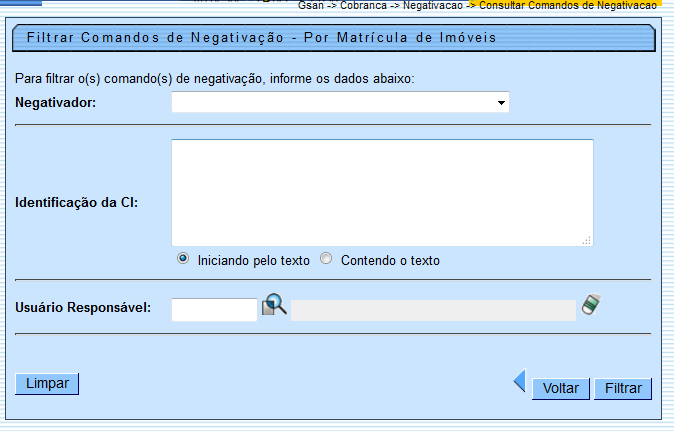Click the 'Usuário Responsável:' label
Viewport: 674px width, 431px height.
pyautogui.click(x=83, y=307)
